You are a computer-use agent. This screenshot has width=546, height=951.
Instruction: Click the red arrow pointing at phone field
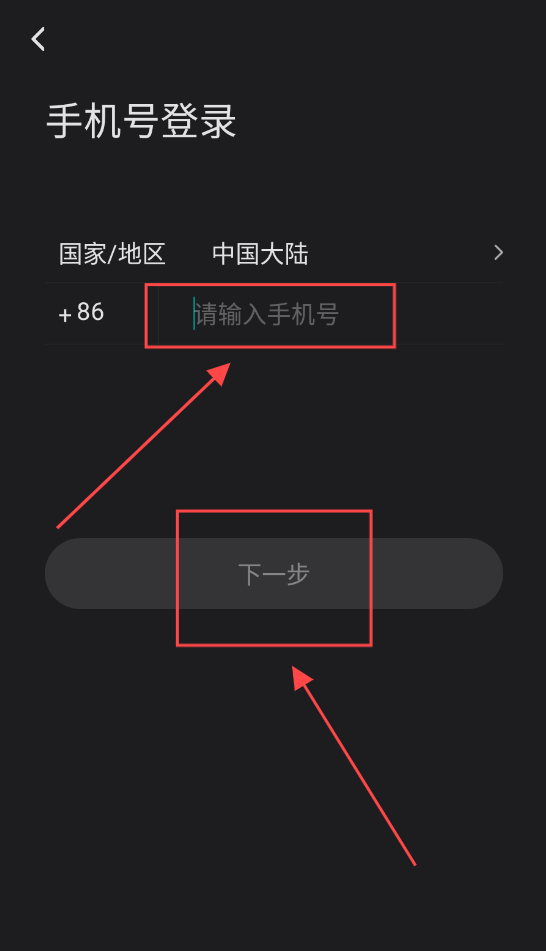[x=144, y=446]
